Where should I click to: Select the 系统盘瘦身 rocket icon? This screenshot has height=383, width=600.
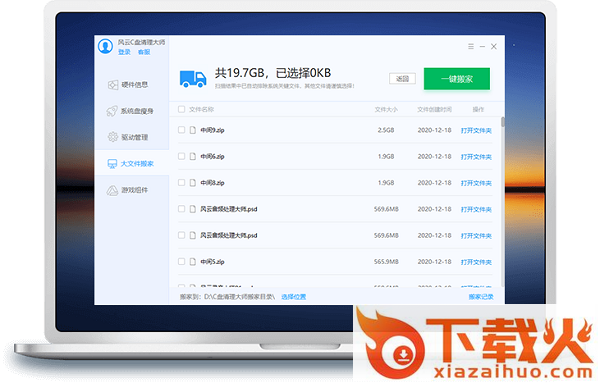pos(112,111)
